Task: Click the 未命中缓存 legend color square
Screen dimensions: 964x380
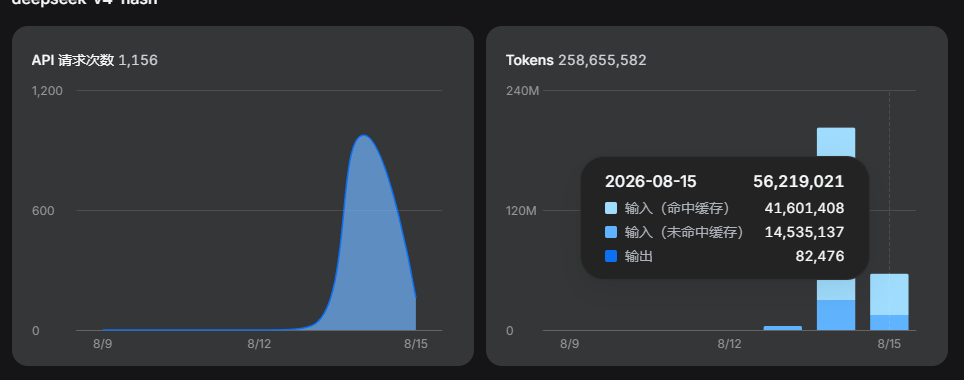Action: click(x=610, y=232)
